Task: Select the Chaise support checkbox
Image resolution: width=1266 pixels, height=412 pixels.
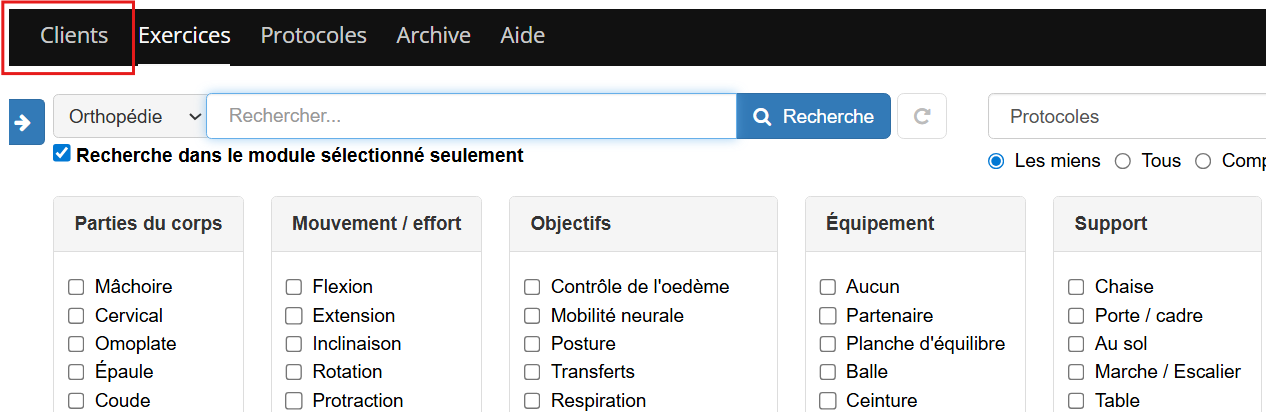Action: 1076,287
